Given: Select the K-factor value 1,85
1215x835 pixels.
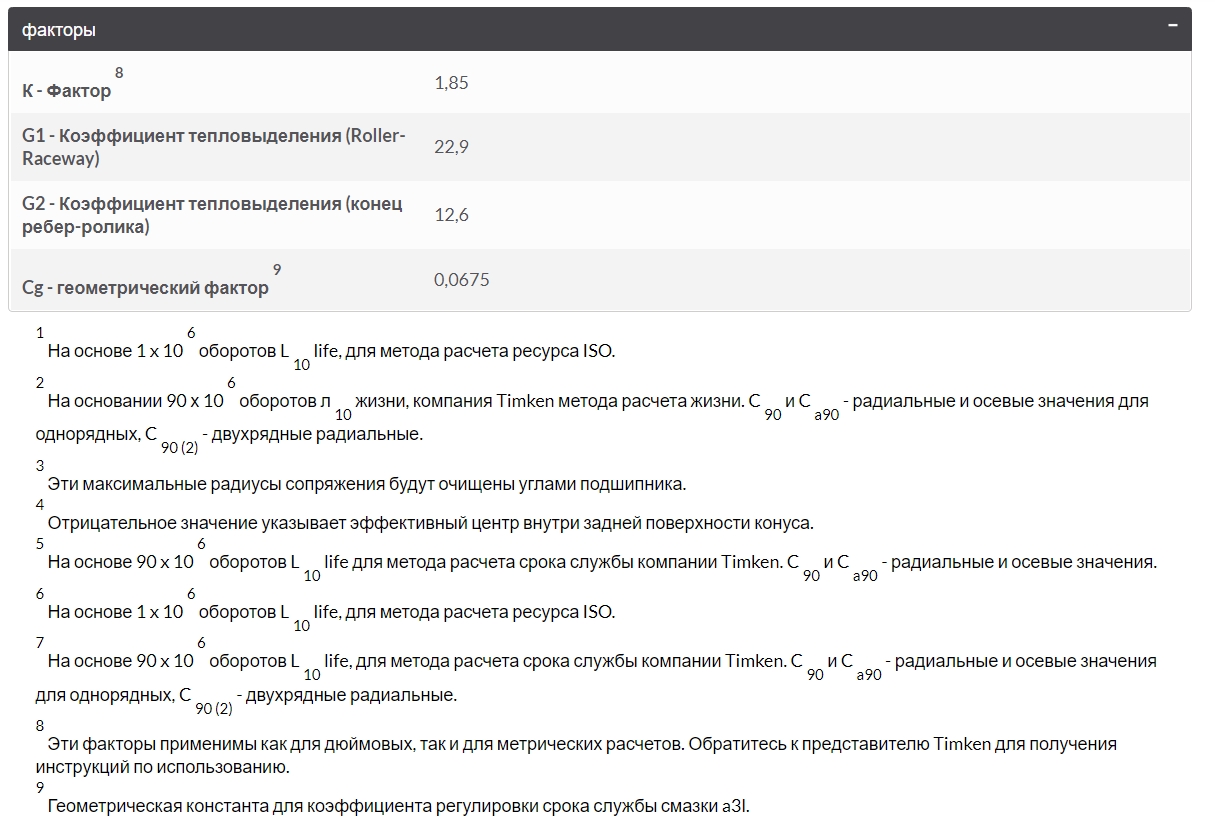Looking at the screenshot, I should pos(451,83).
